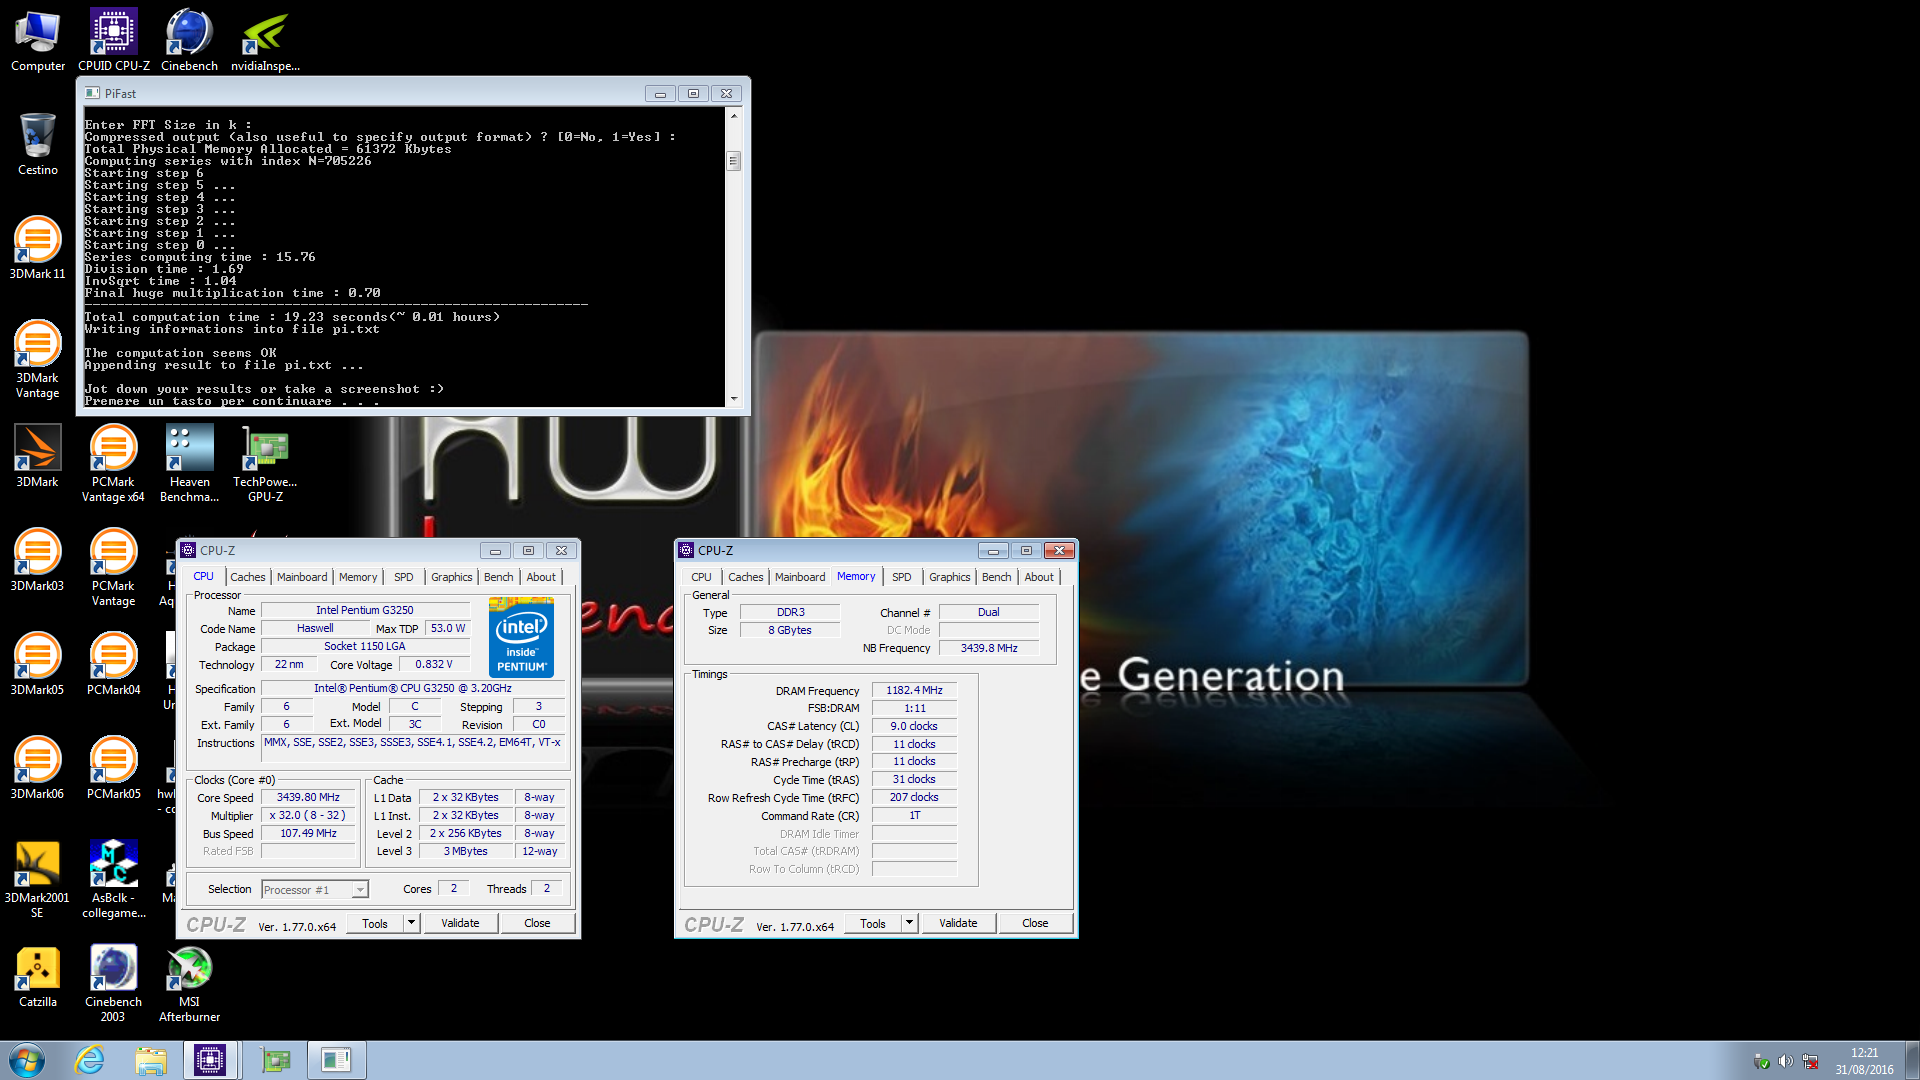Screen dimensions: 1920x1080
Task: Launch the 3DMark06 shortcut
Action: click(38, 768)
